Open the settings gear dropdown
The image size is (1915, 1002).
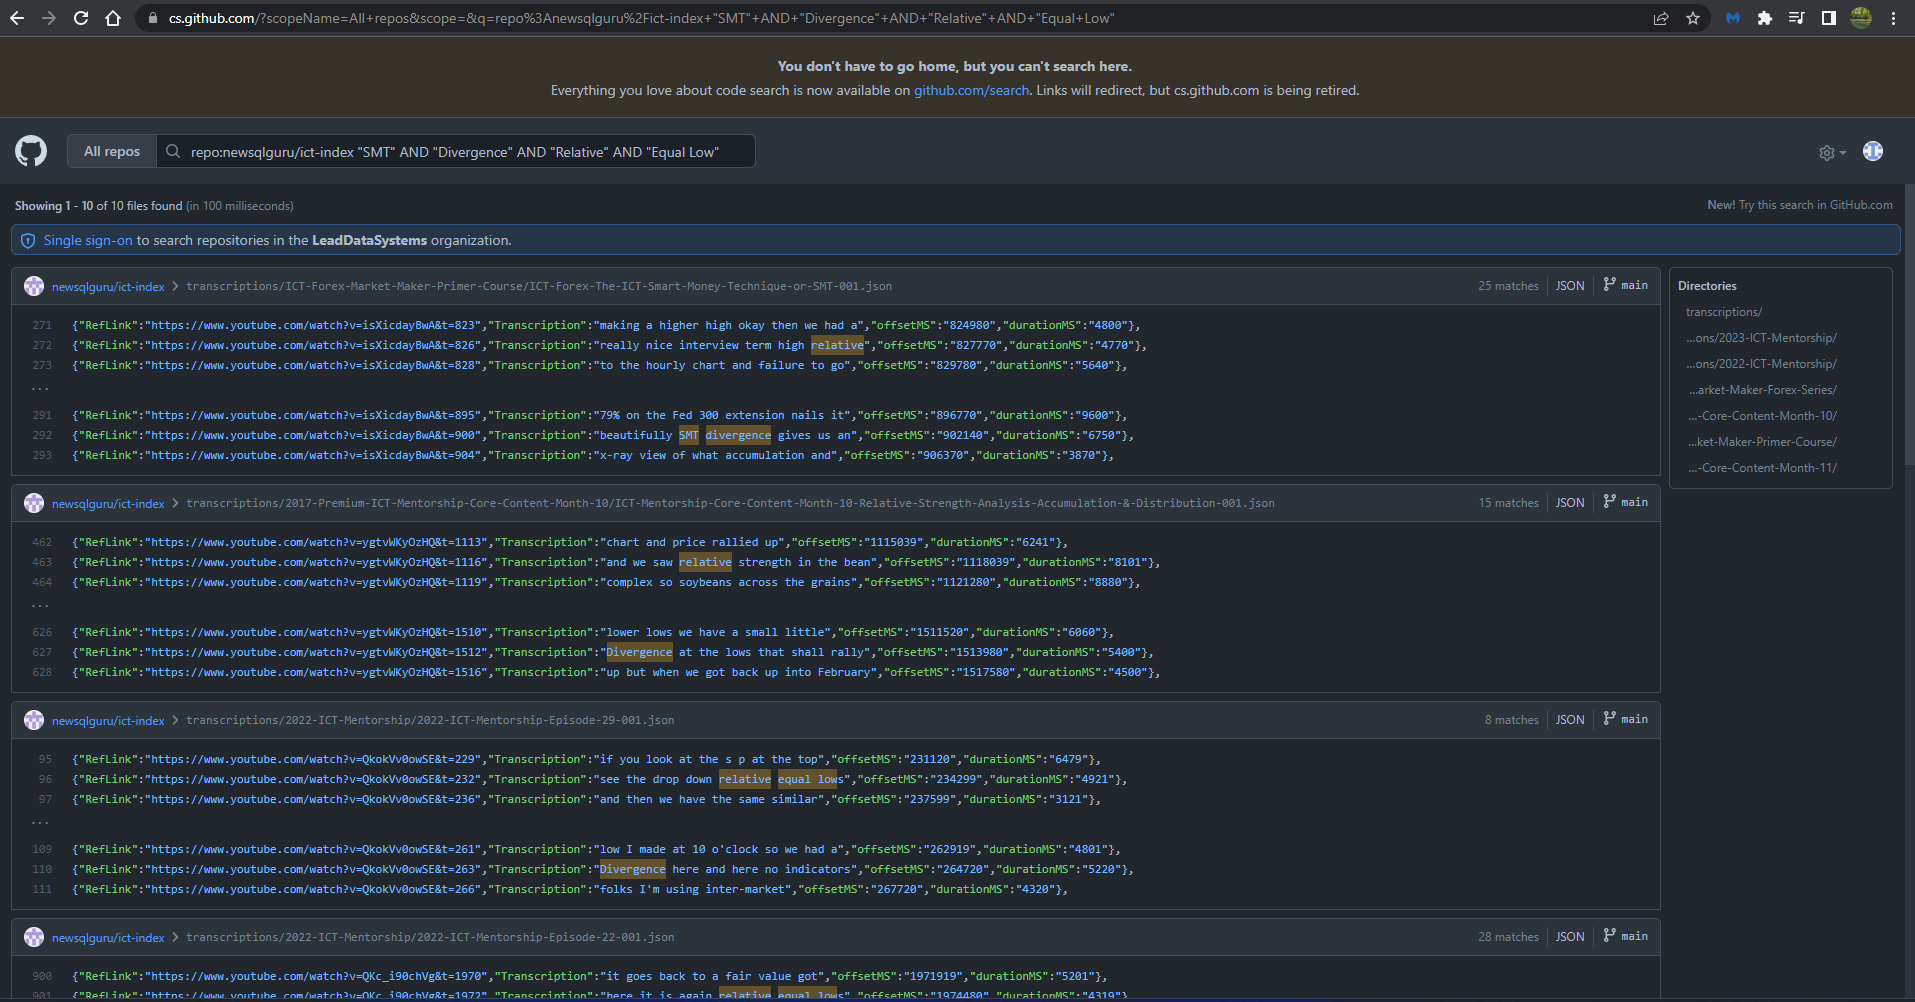coord(1832,152)
